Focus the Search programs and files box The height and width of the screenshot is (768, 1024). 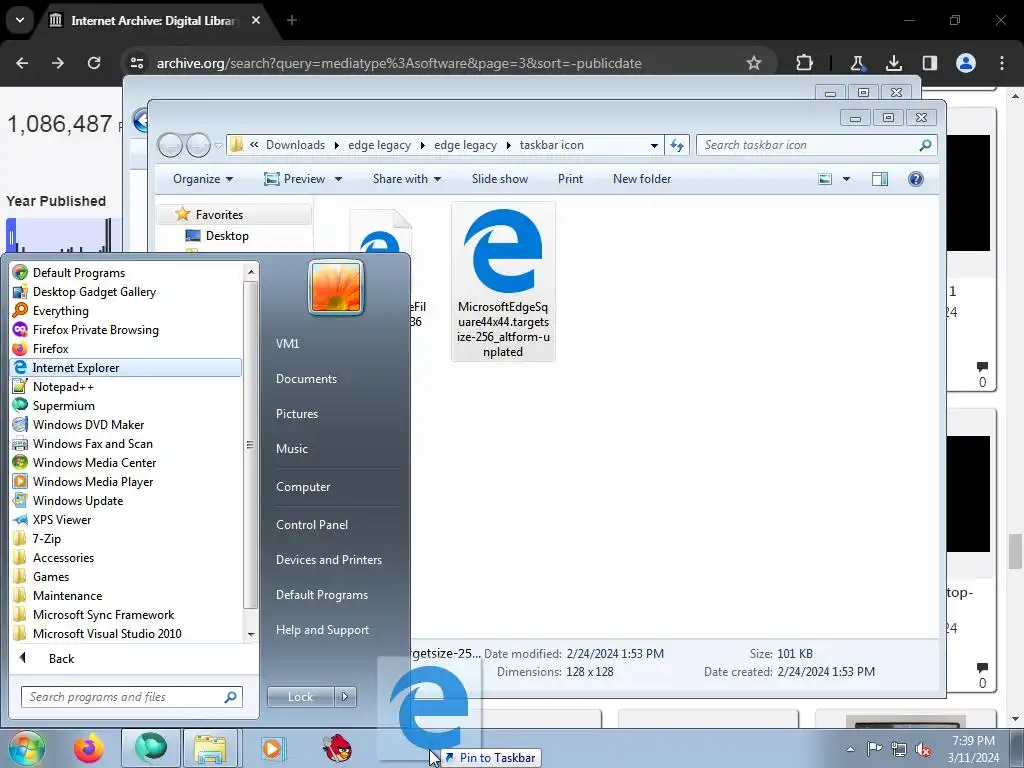(x=132, y=697)
